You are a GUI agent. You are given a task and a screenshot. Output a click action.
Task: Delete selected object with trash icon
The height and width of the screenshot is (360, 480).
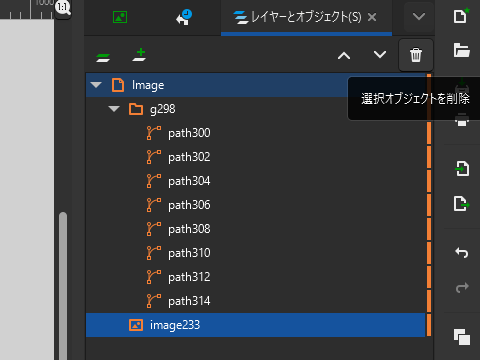pyautogui.click(x=416, y=55)
